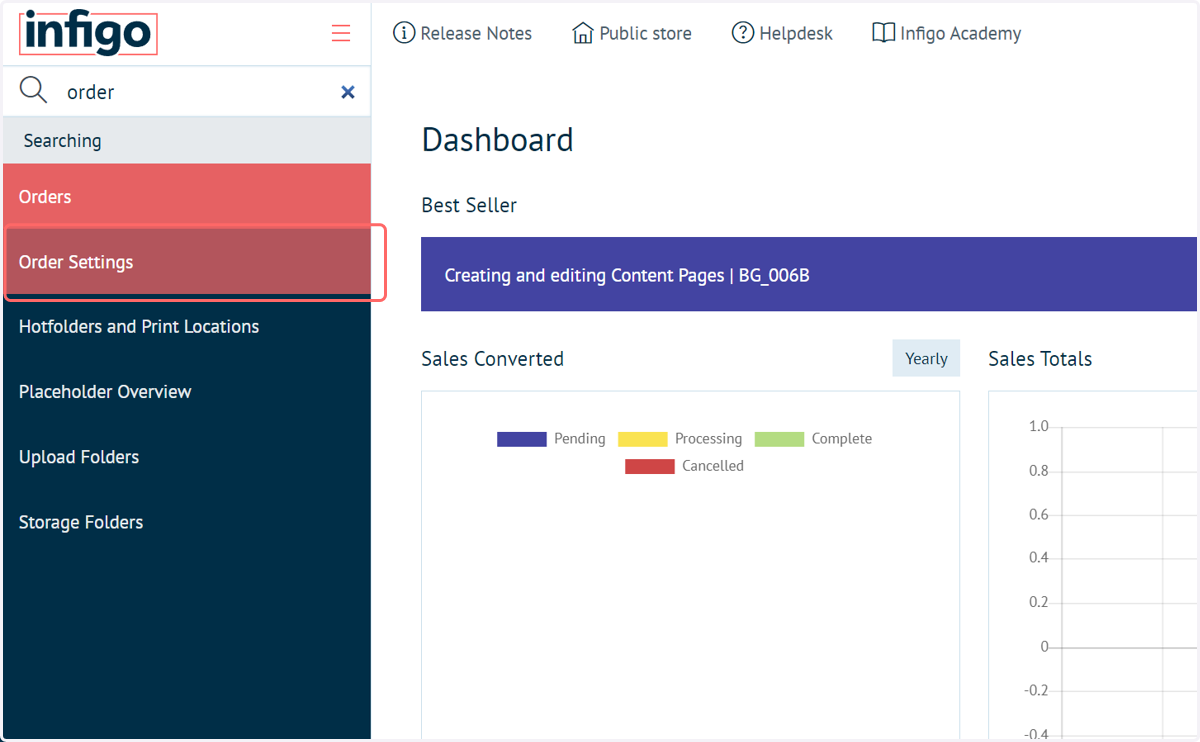Screen dimensions: 1200x742
Task: Collapse the sidebar with the hamburger icon
Action: point(341,33)
